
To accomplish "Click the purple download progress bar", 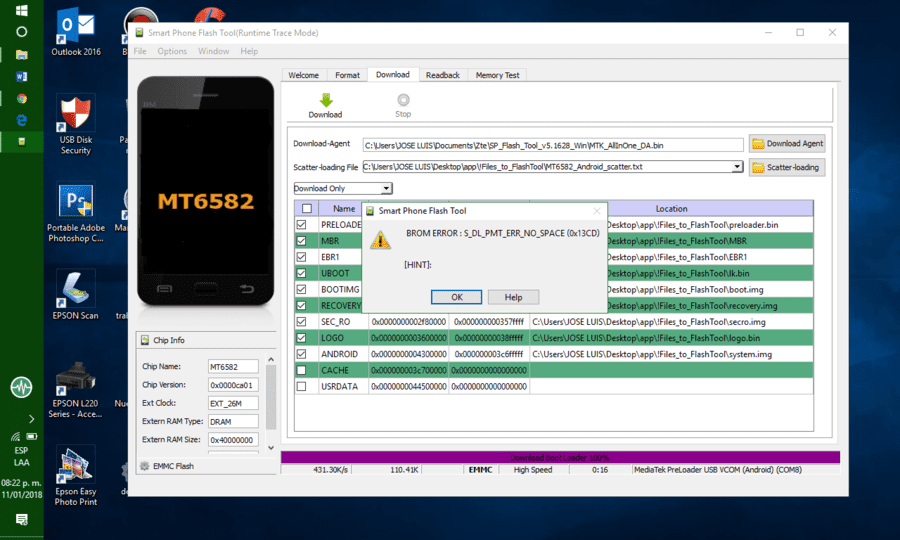I will 560,457.
